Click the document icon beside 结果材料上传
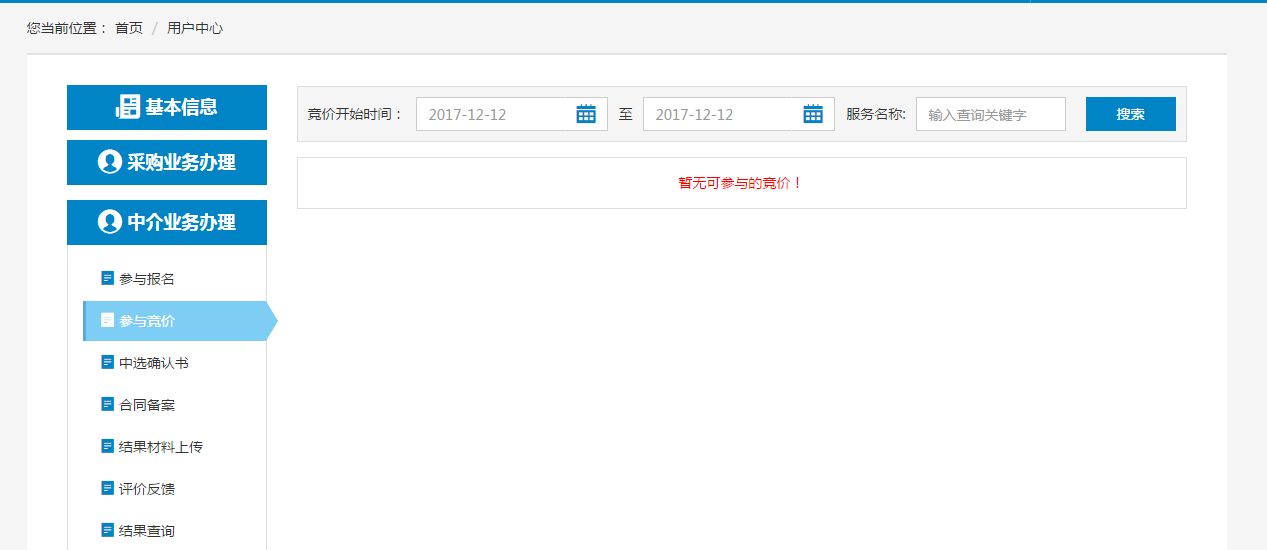The image size is (1267, 550). [x=108, y=446]
